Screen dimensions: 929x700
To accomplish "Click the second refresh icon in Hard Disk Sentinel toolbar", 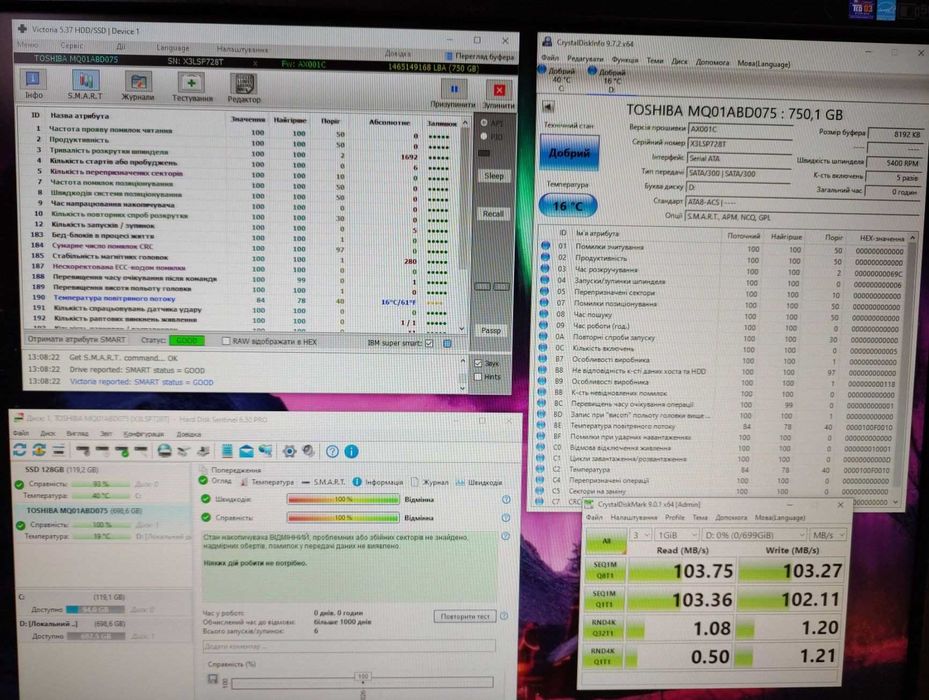I will coord(39,450).
